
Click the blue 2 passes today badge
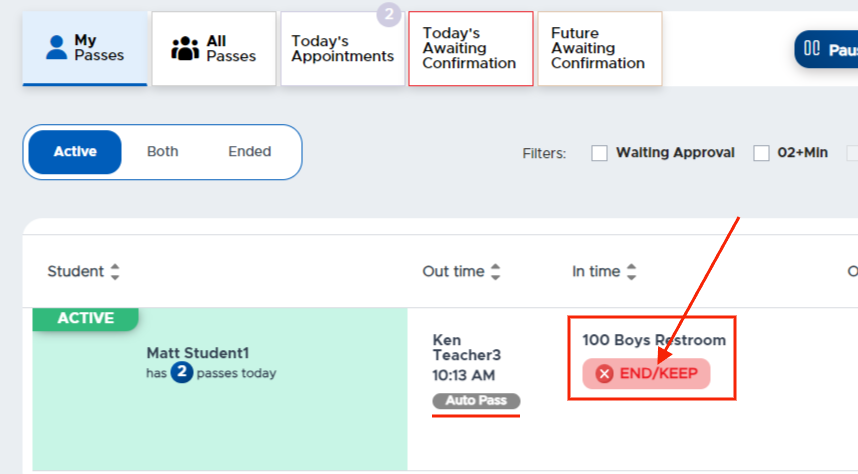tap(182, 373)
